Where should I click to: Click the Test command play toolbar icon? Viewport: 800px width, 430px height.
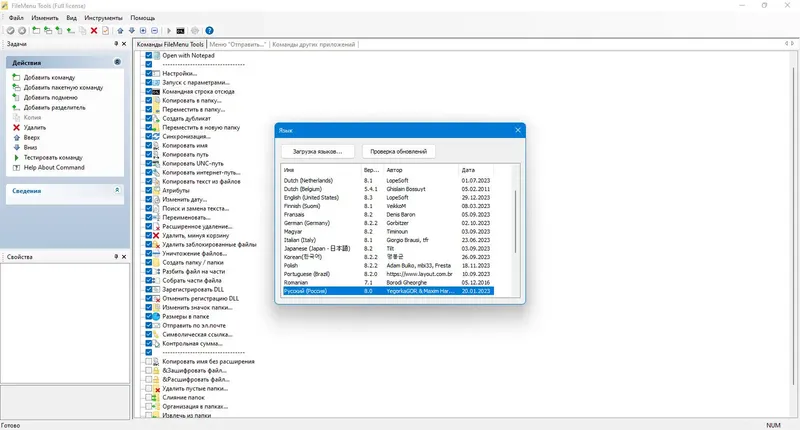169,31
